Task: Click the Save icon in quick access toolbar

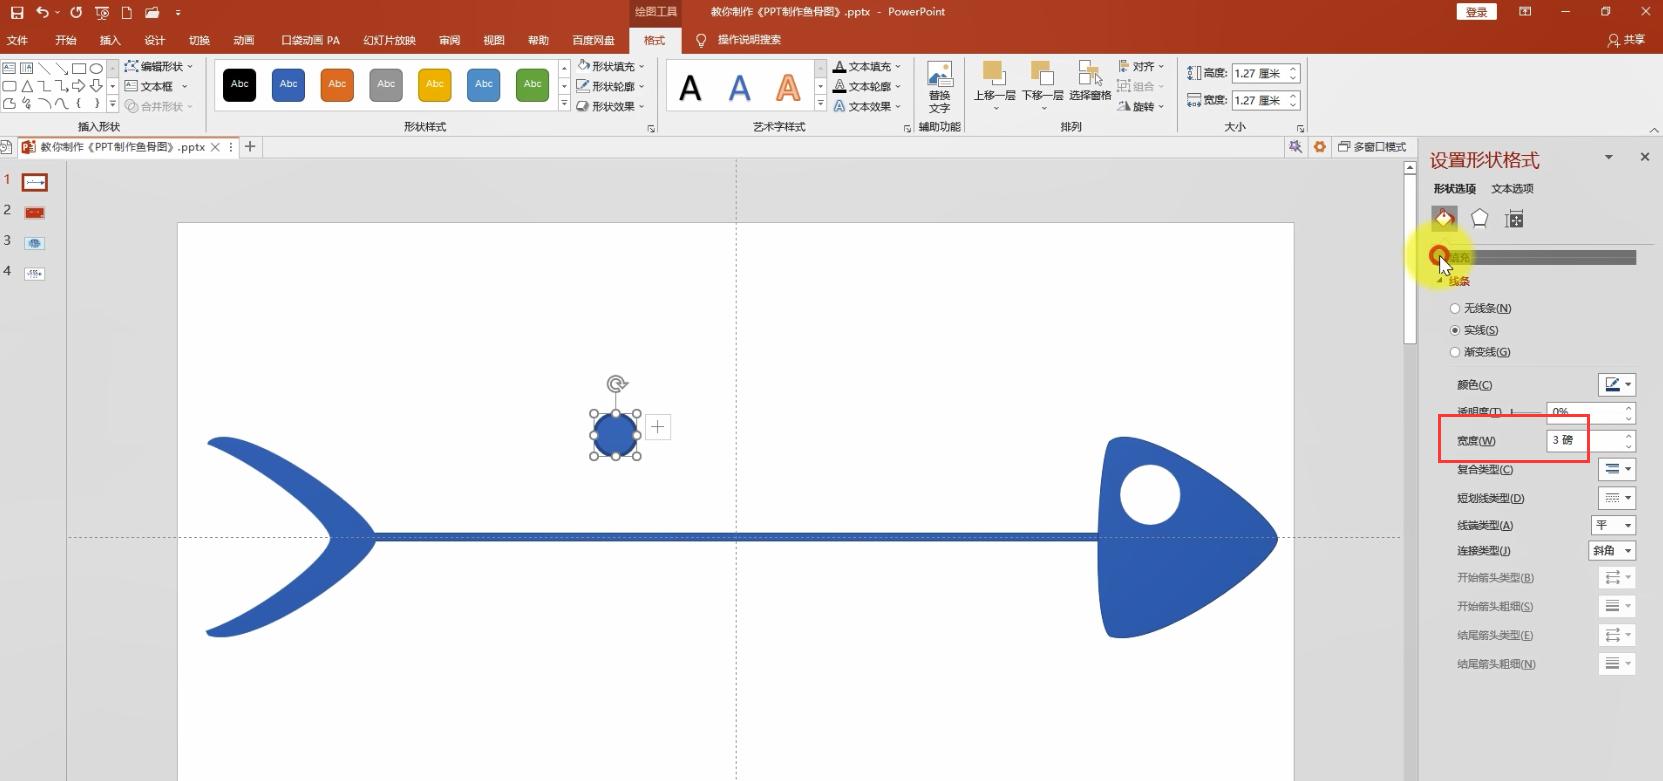Action: click(17, 12)
